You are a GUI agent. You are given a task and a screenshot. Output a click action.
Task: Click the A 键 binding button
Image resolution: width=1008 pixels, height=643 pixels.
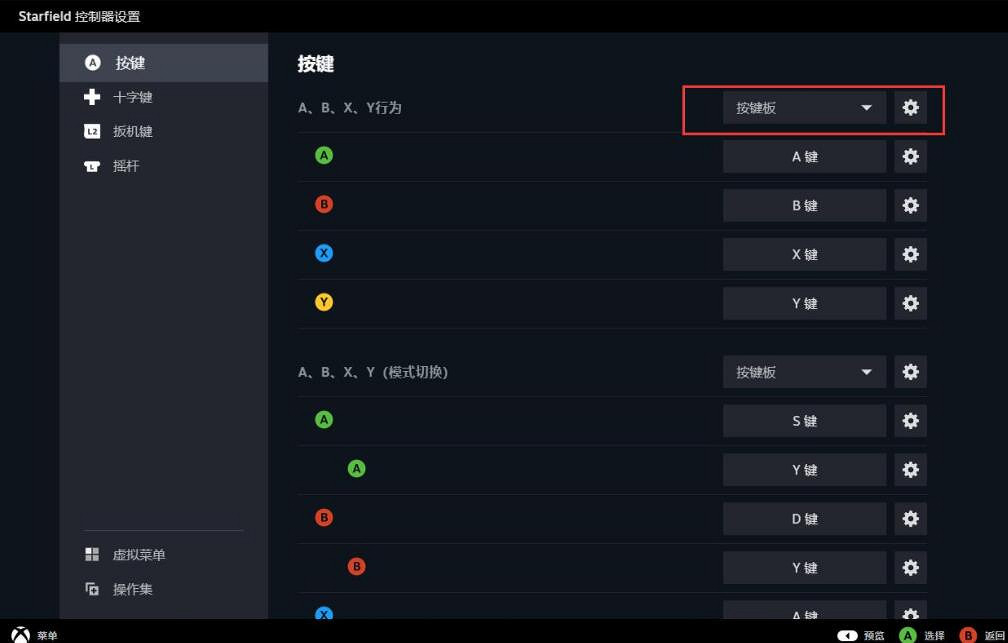(804, 157)
